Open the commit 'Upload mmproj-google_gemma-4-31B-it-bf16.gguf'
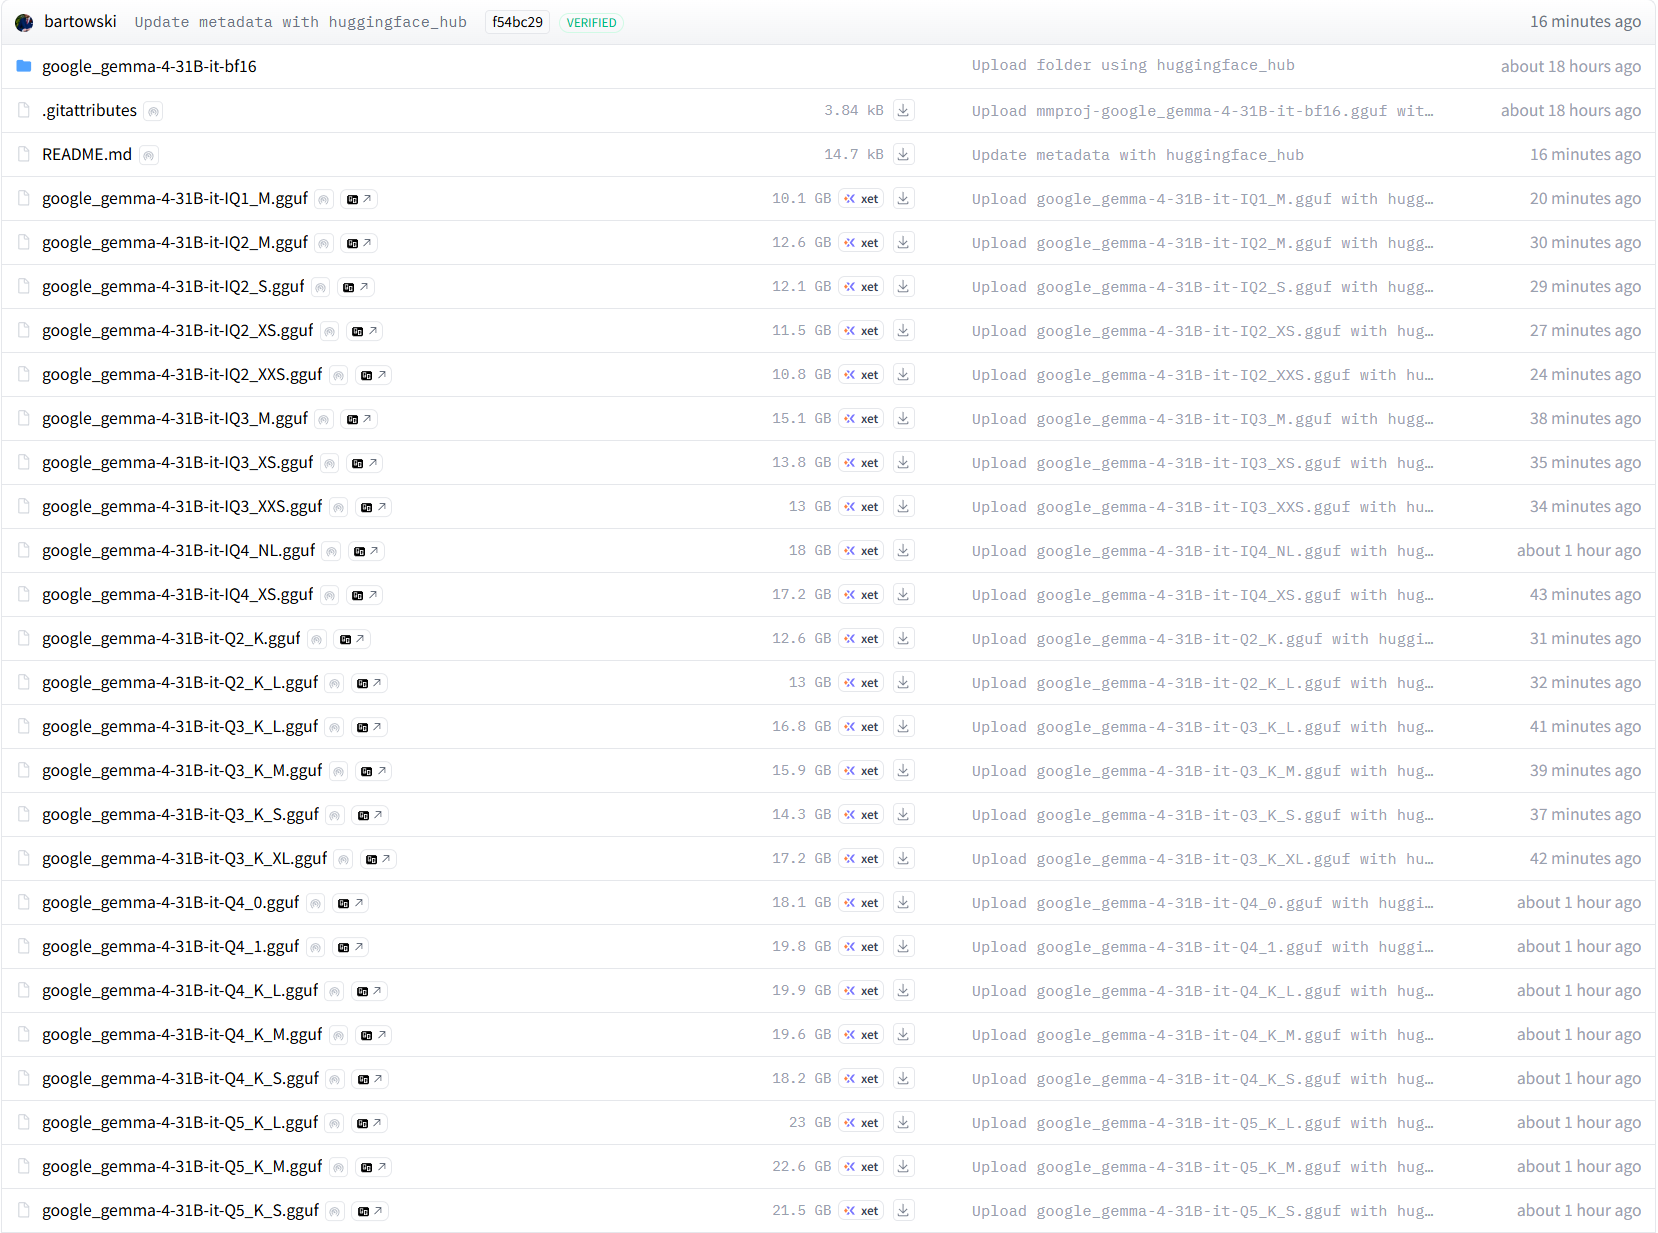1658x1233 pixels. [x=1202, y=111]
